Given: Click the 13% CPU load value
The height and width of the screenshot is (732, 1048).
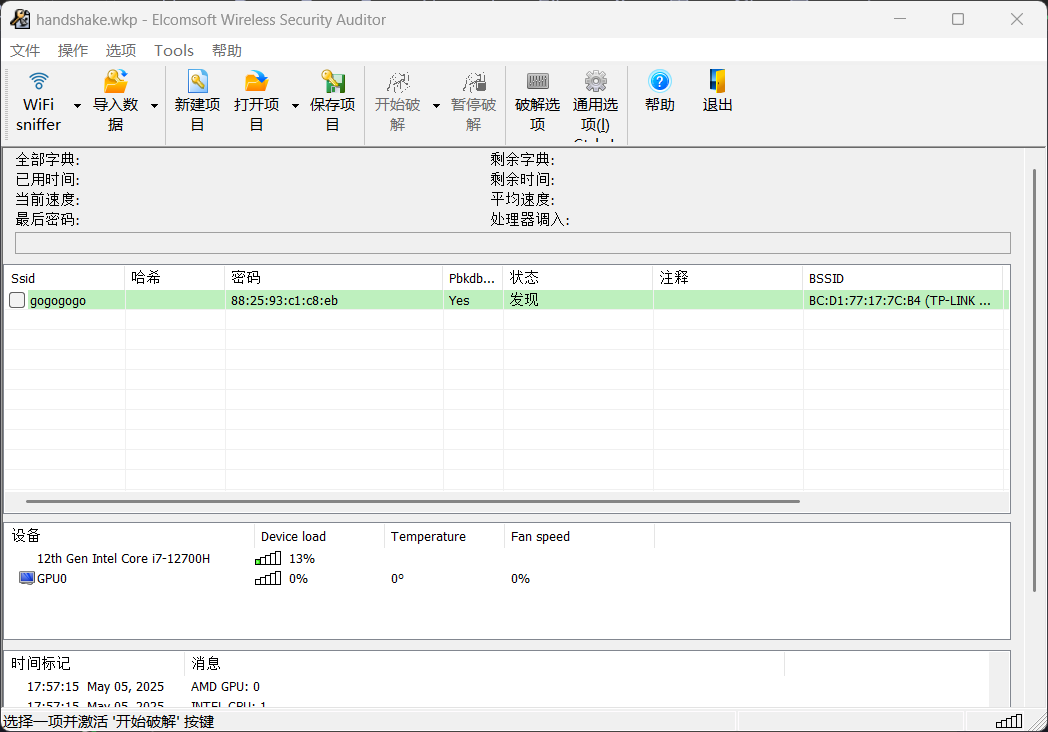Looking at the screenshot, I should [x=302, y=558].
